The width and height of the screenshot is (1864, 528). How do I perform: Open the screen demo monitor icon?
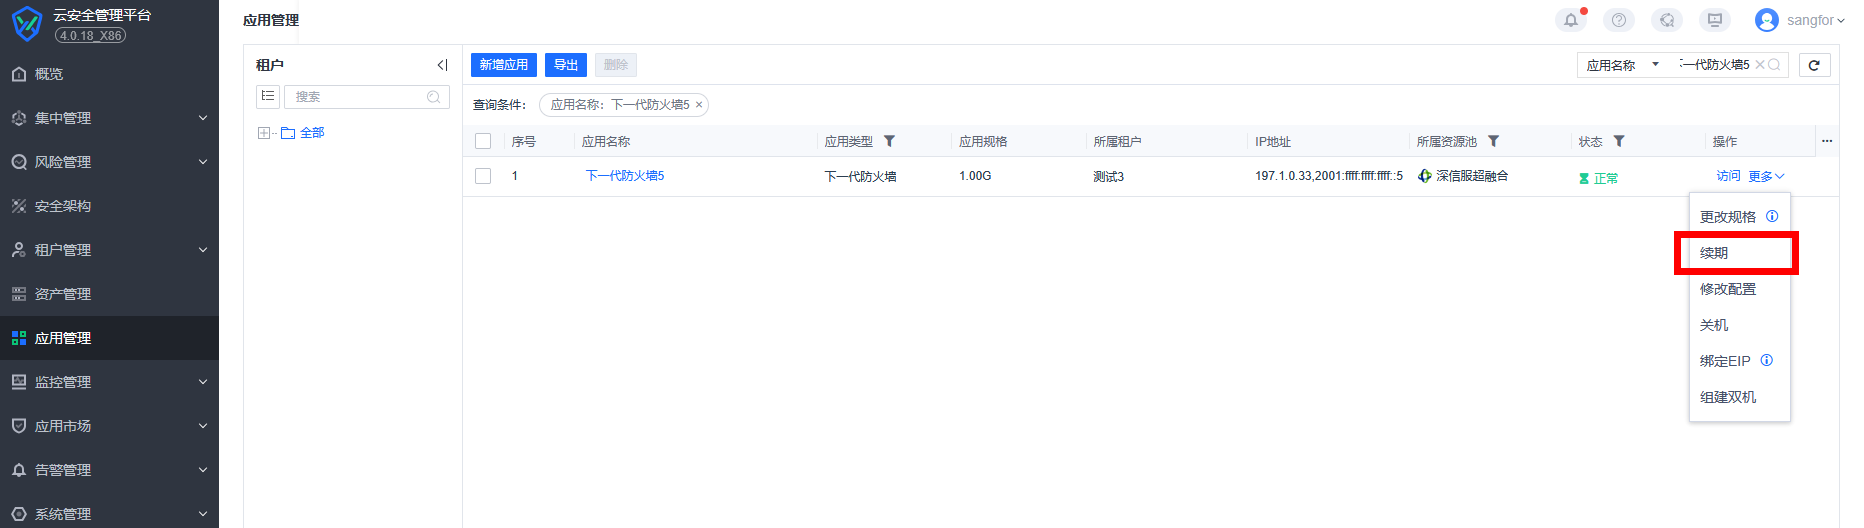pos(1714,20)
